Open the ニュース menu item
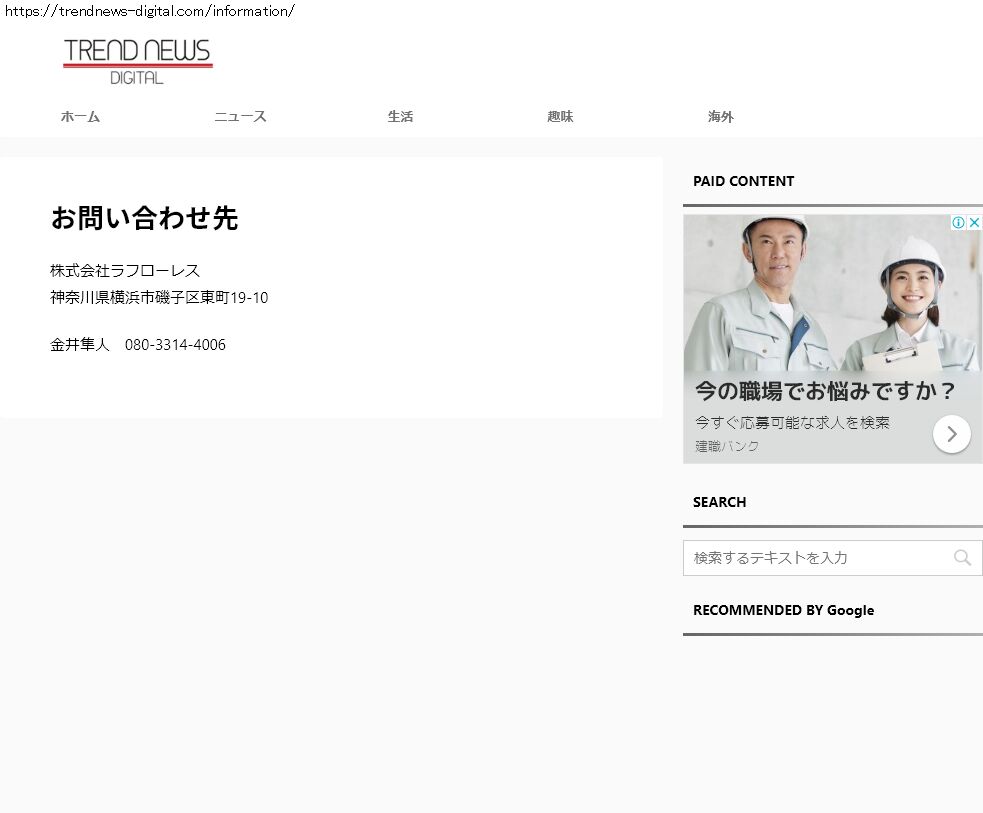The image size is (983, 813). tap(240, 117)
